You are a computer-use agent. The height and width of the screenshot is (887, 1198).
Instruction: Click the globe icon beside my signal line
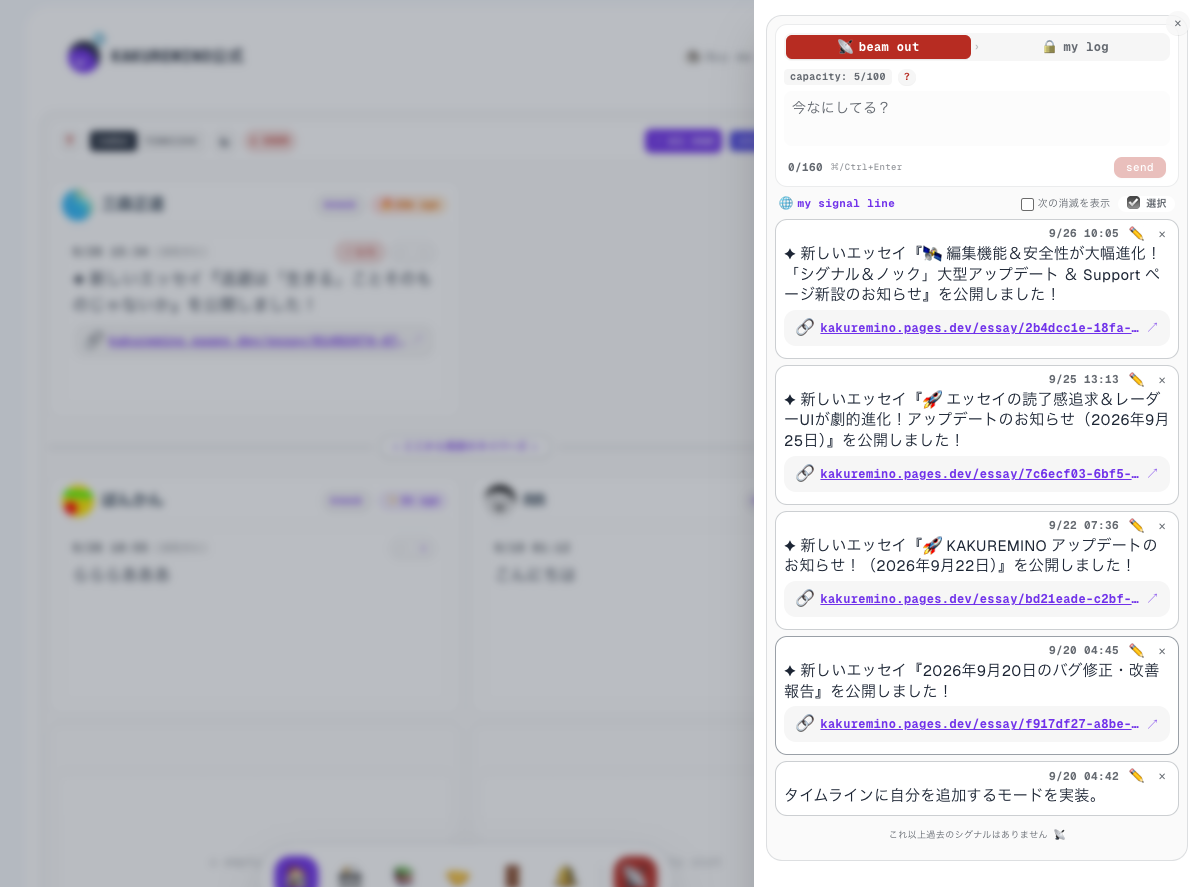pyautogui.click(x=785, y=203)
